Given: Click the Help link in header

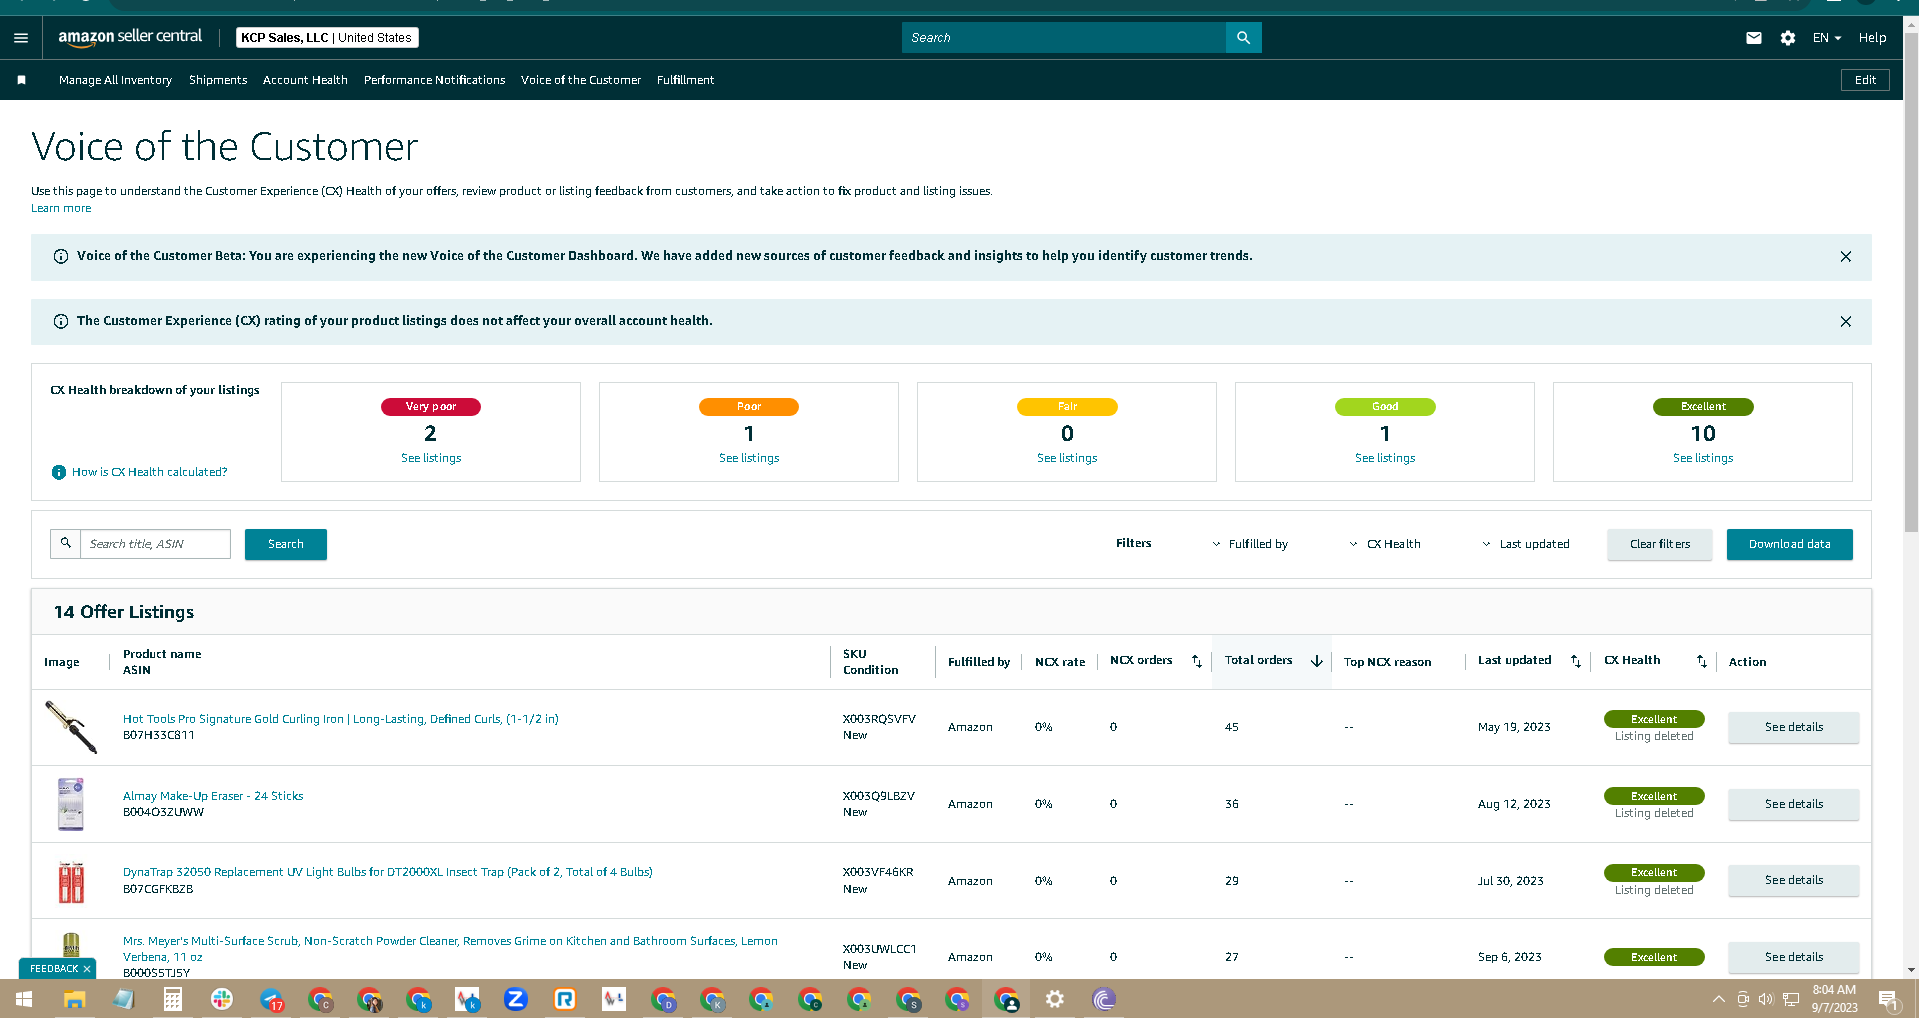Looking at the screenshot, I should 1872,38.
